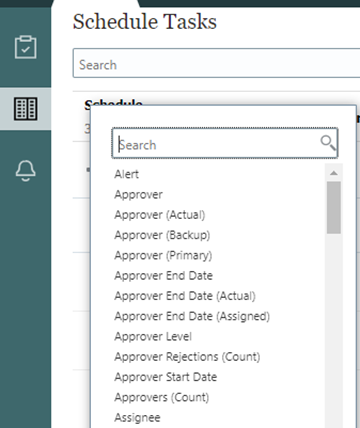This screenshot has width=360, height=428.
Task: Select Approver Start Date option
Action: tap(166, 377)
